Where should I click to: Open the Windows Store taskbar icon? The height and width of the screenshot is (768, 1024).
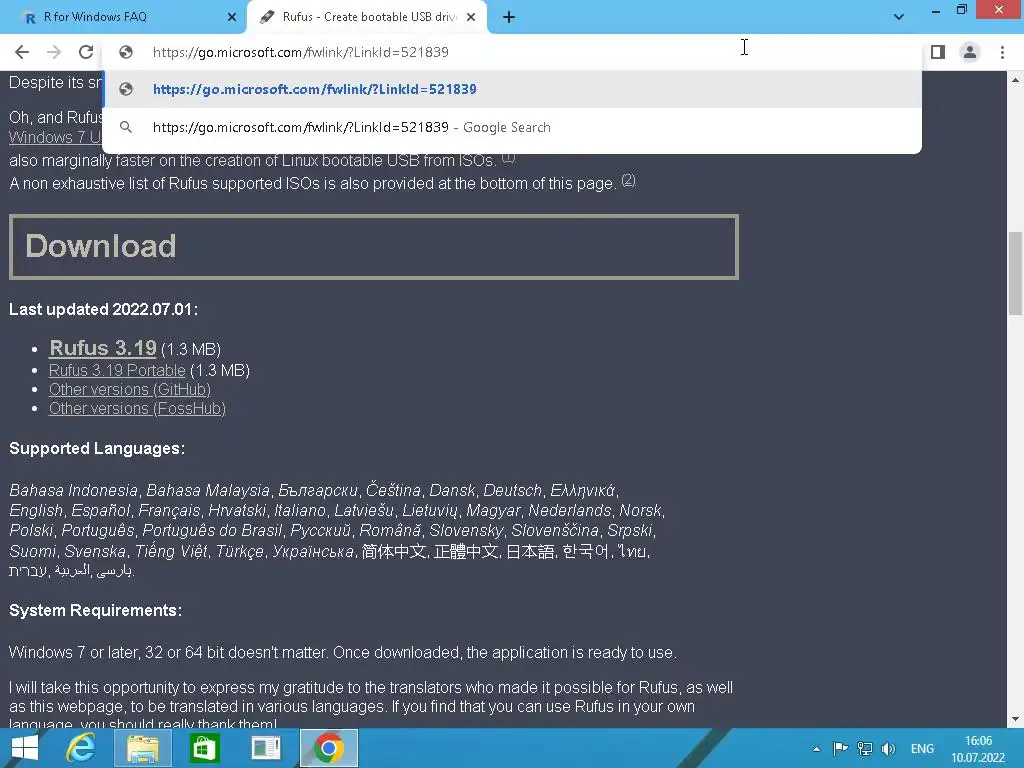[x=204, y=748]
